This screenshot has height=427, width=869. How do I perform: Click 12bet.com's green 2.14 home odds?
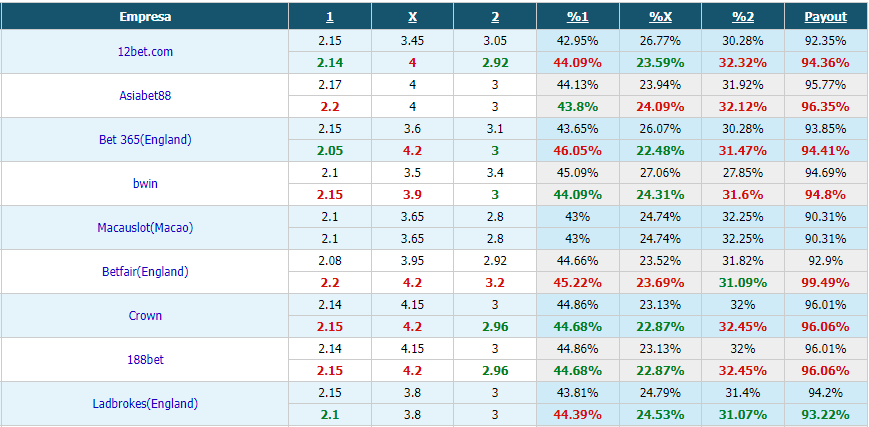point(330,63)
